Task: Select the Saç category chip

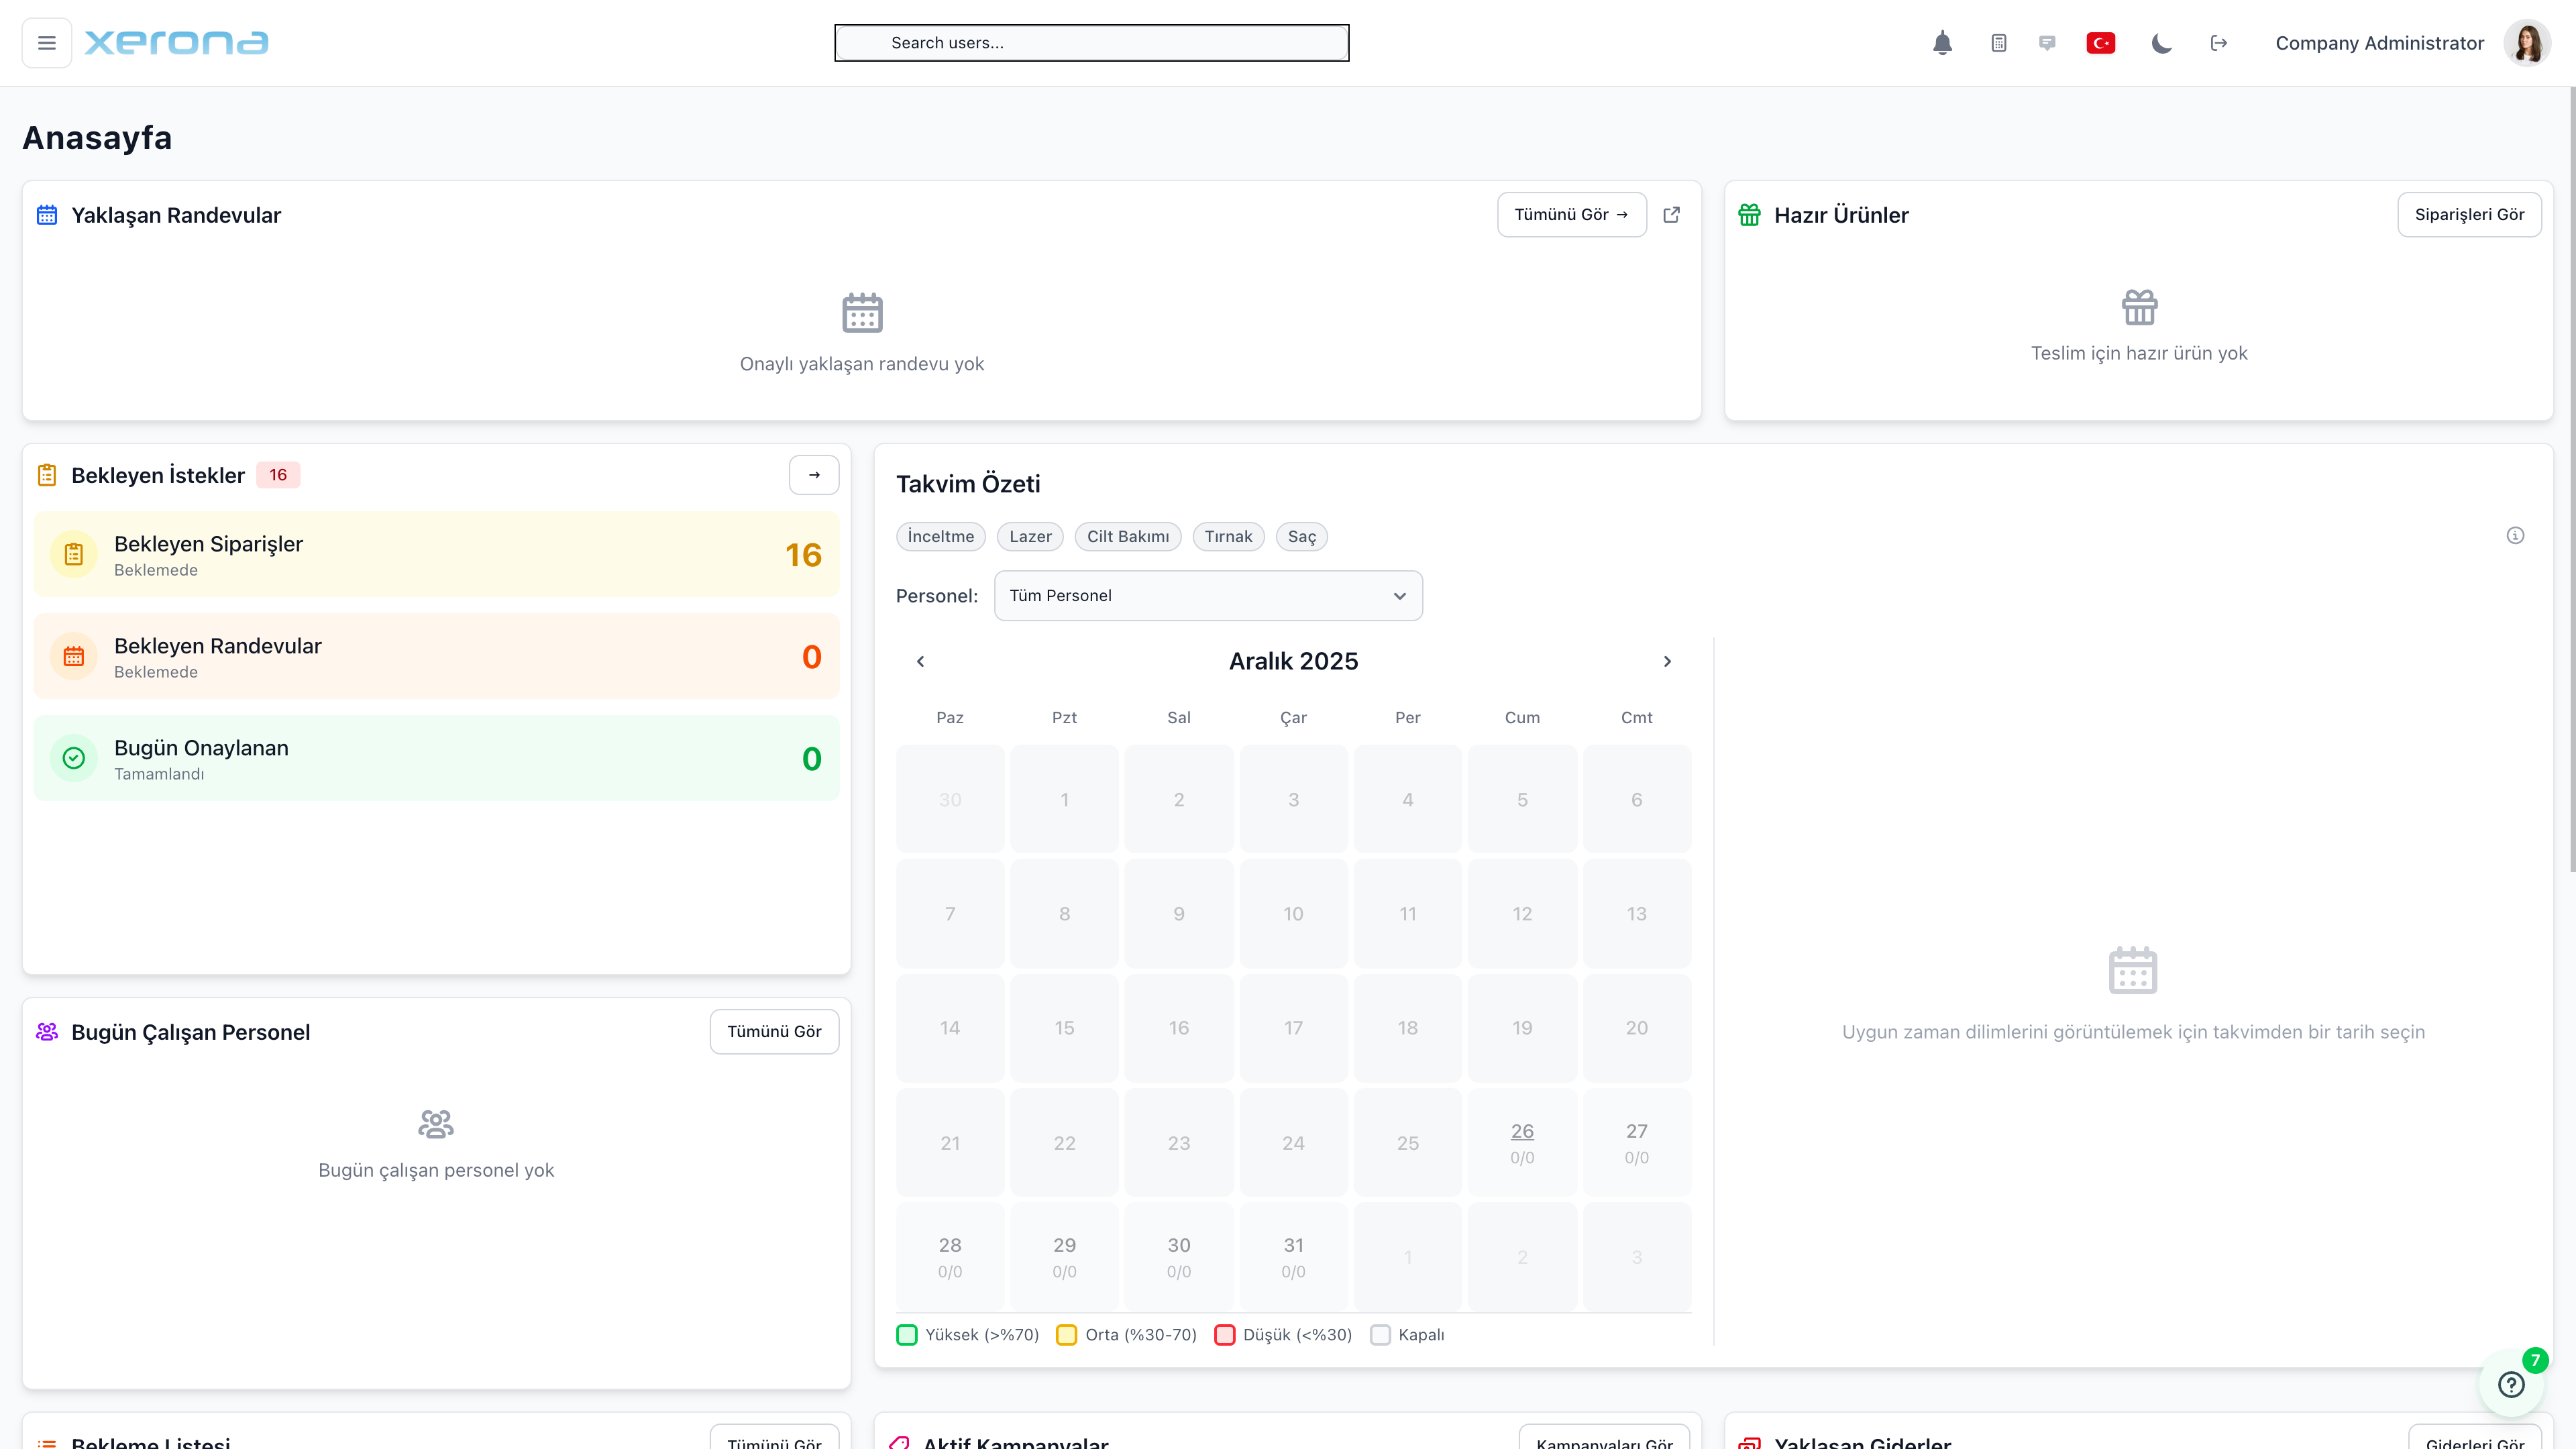Action: [1301, 537]
